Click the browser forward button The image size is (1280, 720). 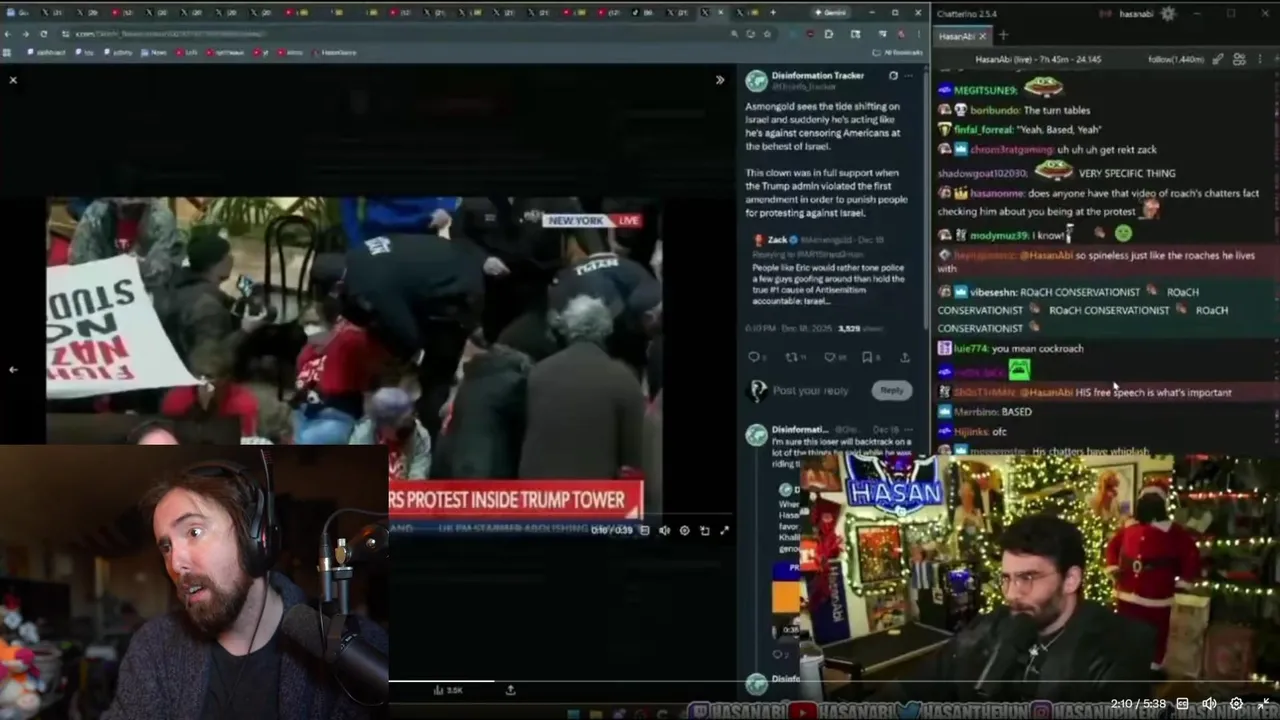point(26,33)
